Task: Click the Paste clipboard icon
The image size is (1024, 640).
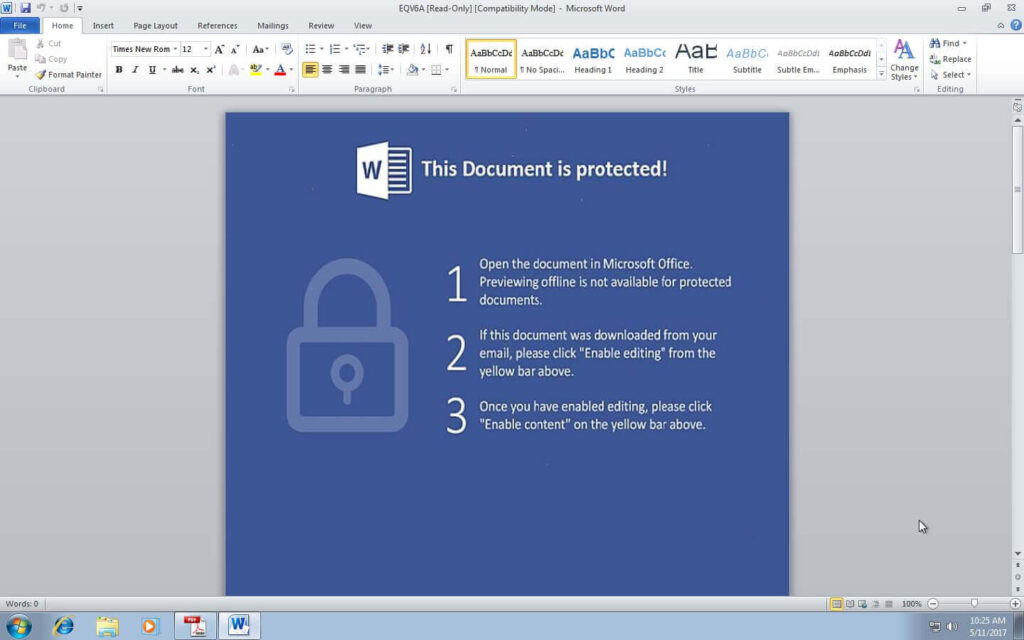Action: [17, 50]
